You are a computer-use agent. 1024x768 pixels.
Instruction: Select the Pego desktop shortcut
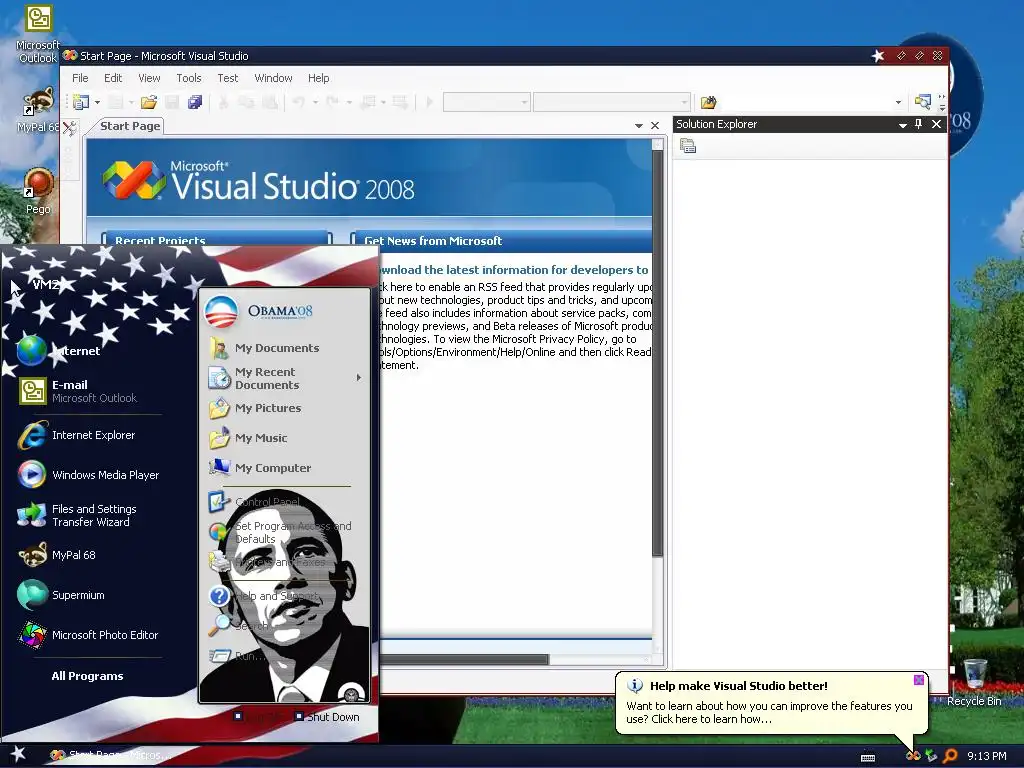pos(39,191)
